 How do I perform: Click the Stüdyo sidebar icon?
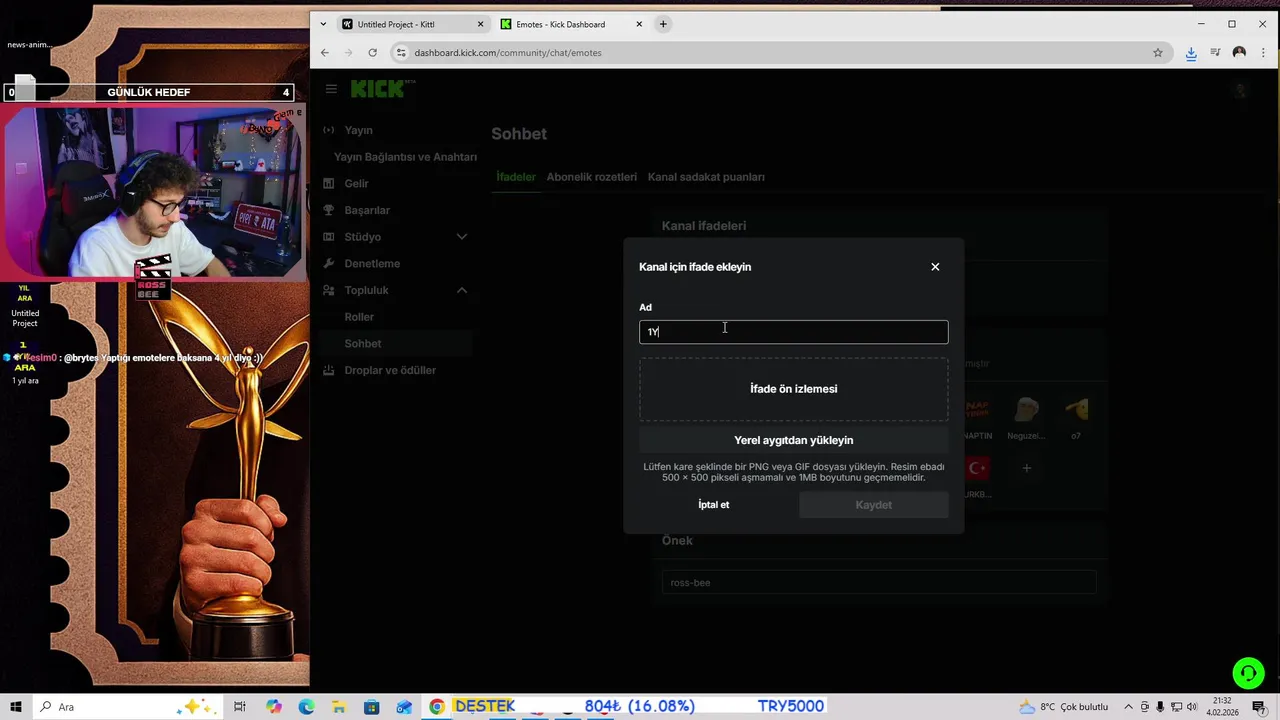[x=329, y=237]
